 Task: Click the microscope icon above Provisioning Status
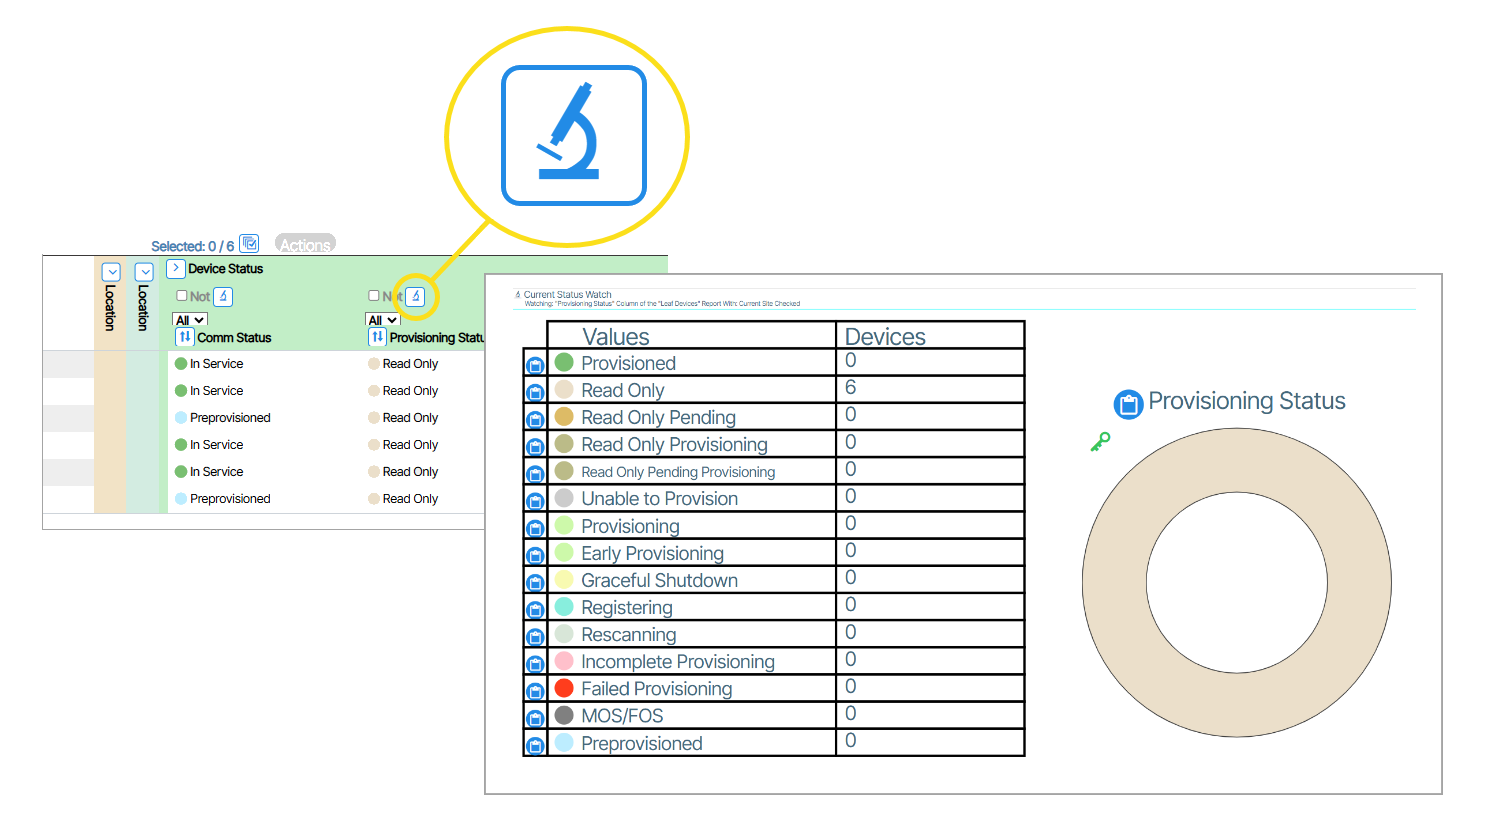tap(415, 296)
